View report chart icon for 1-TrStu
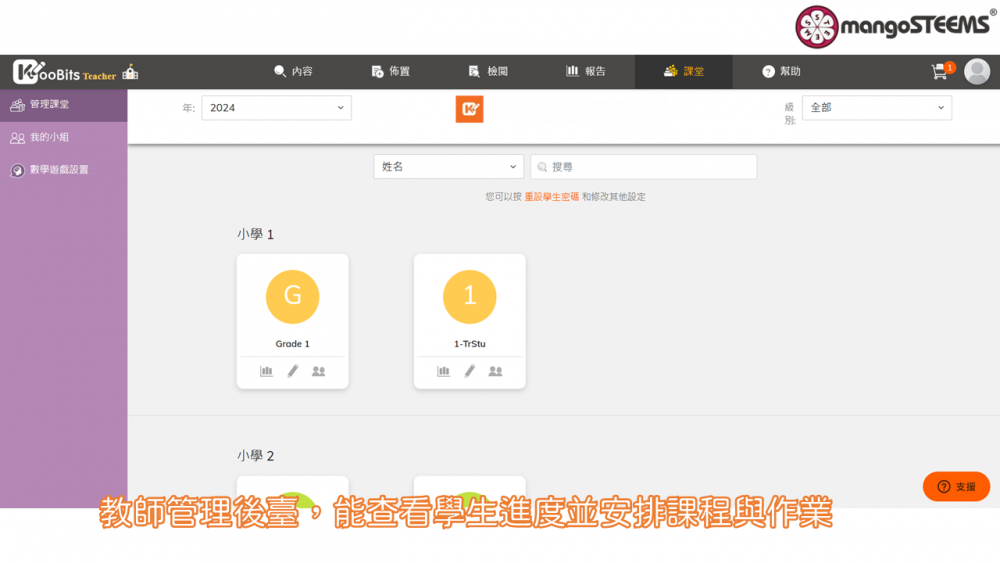This screenshot has height=563, width=1000. pyautogui.click(x=444, y=371)
